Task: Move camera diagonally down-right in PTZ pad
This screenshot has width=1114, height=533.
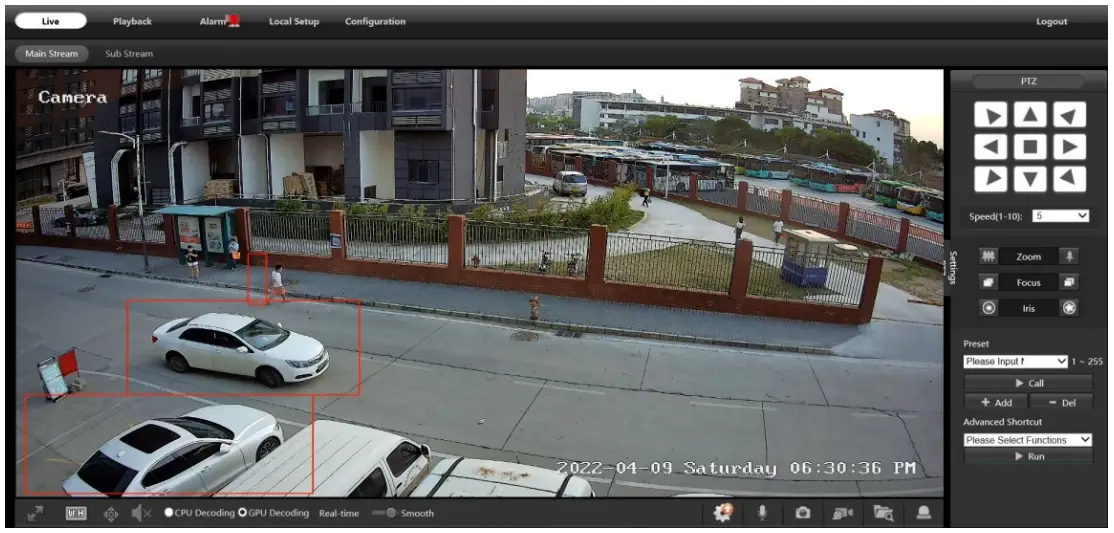Action: (1069, 179)
